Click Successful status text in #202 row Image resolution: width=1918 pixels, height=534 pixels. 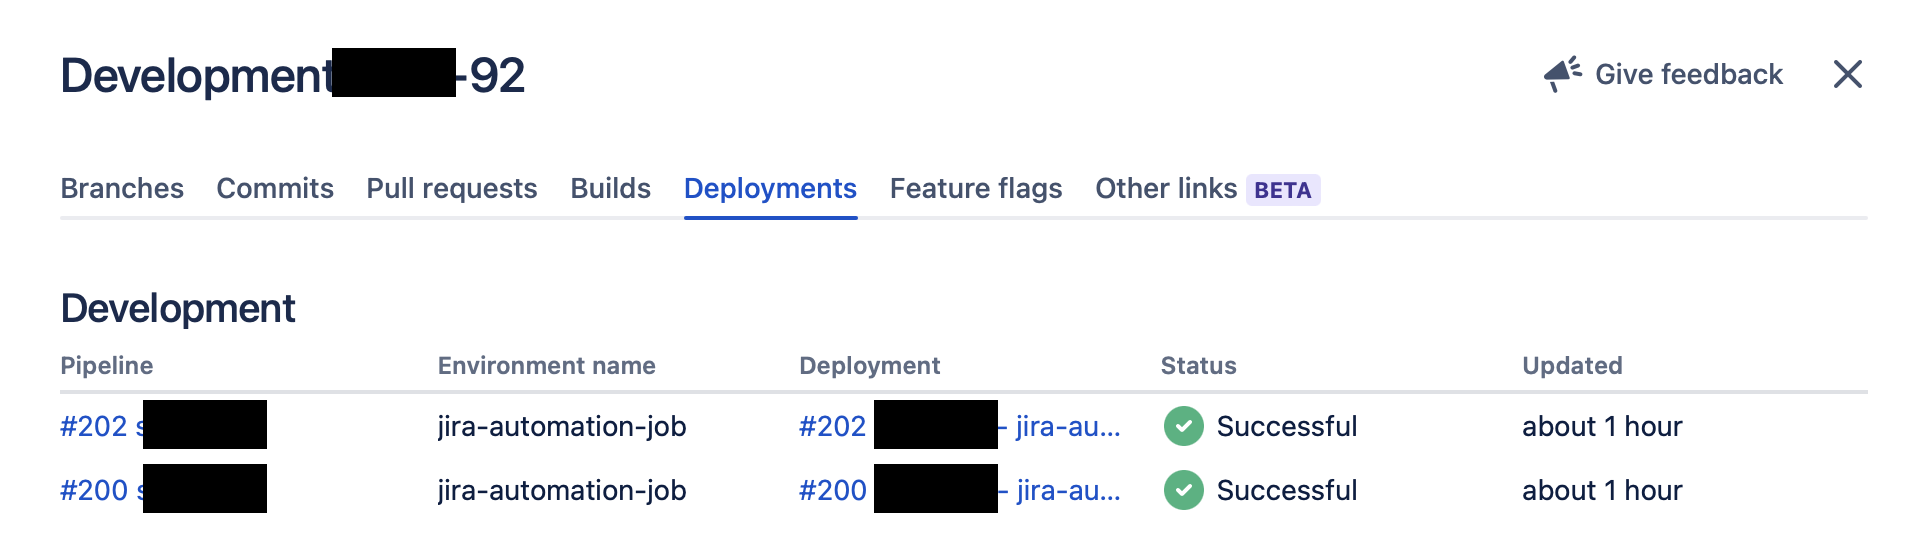(1287, 426)
